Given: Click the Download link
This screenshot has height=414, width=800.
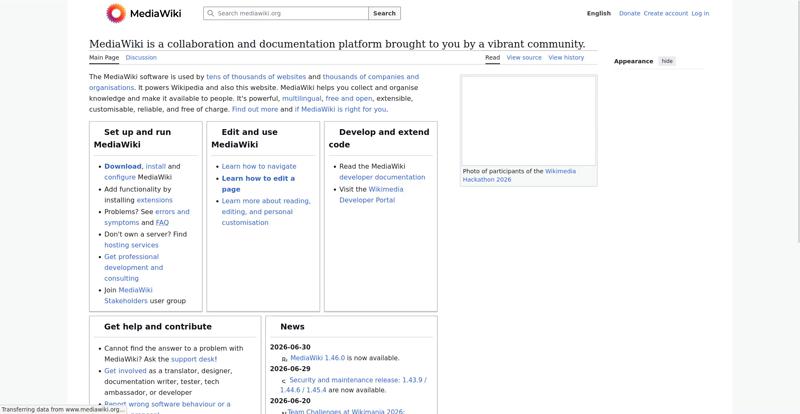Looking at the screenshot, I should pos(122,166).
